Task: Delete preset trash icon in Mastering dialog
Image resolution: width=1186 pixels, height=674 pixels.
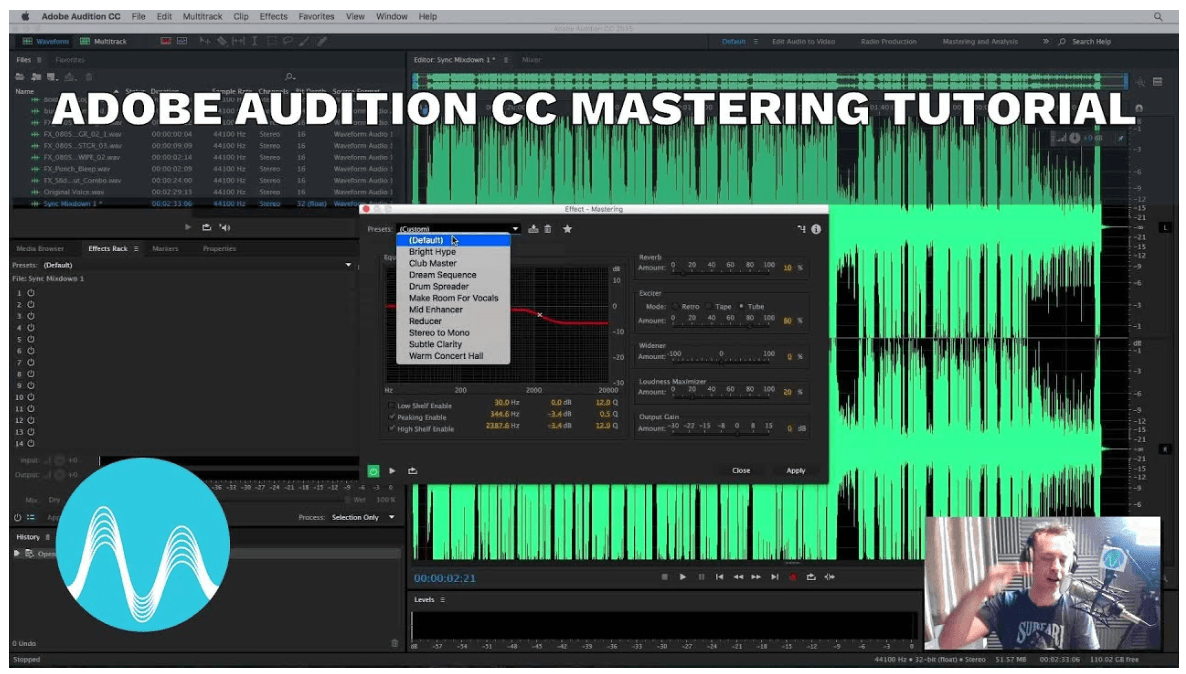Action: 548,228
